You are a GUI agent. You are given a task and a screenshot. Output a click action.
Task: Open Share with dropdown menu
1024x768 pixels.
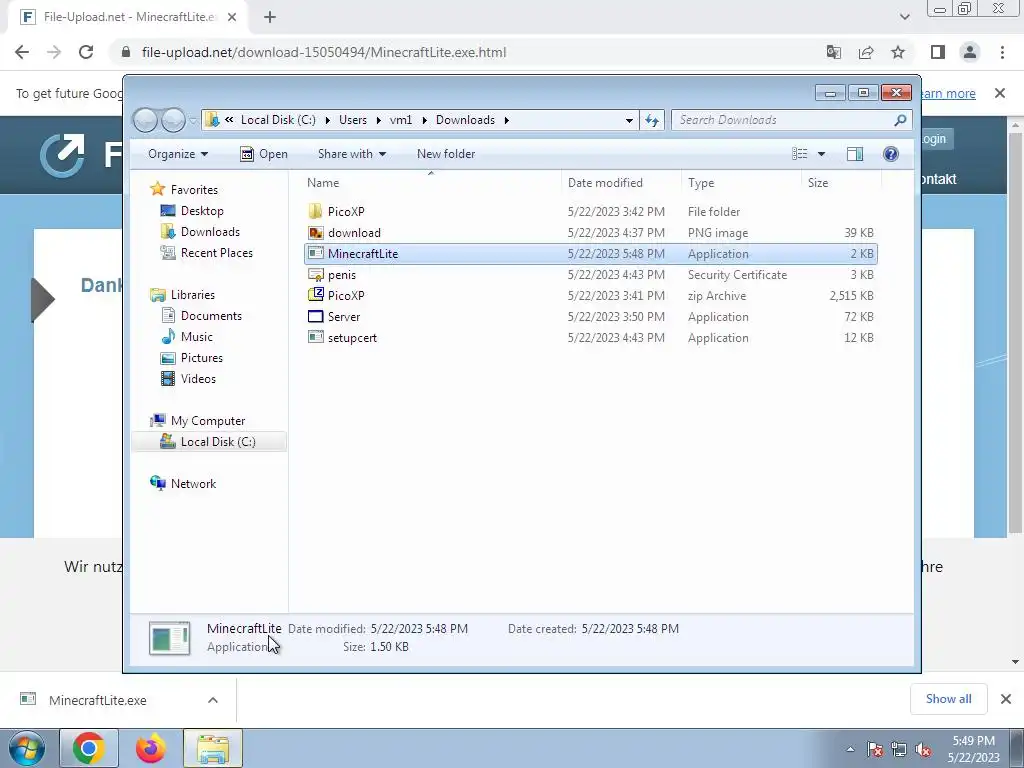point(352,154)
